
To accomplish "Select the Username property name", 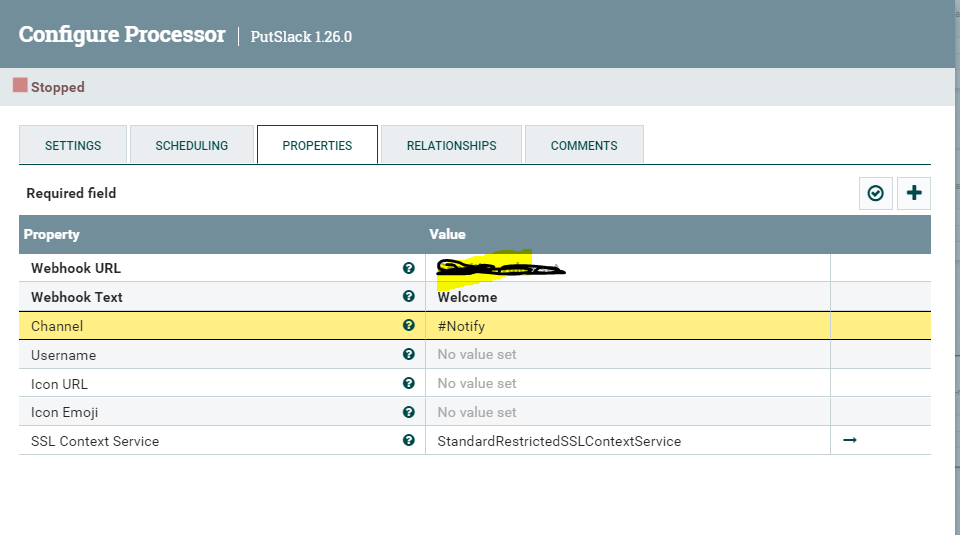I will coord(64,355).
